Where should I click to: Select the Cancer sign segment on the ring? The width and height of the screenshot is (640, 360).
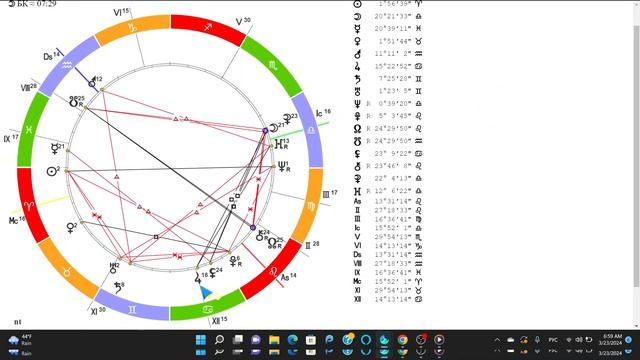[207, 309]
